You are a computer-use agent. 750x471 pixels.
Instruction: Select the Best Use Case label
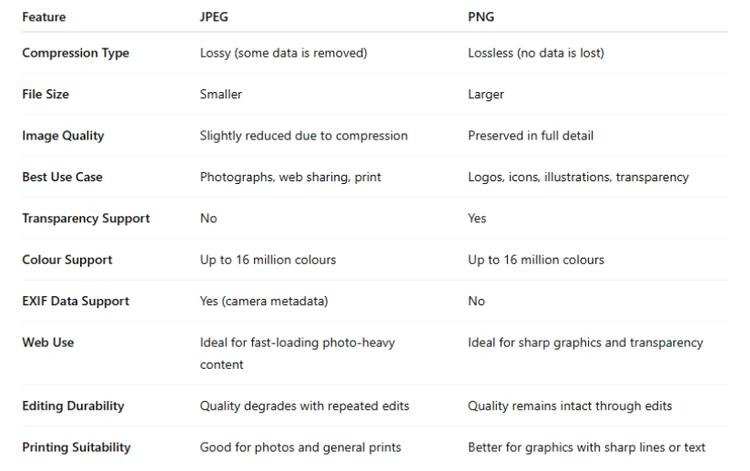pyautogui.click(x=62, y=177)
